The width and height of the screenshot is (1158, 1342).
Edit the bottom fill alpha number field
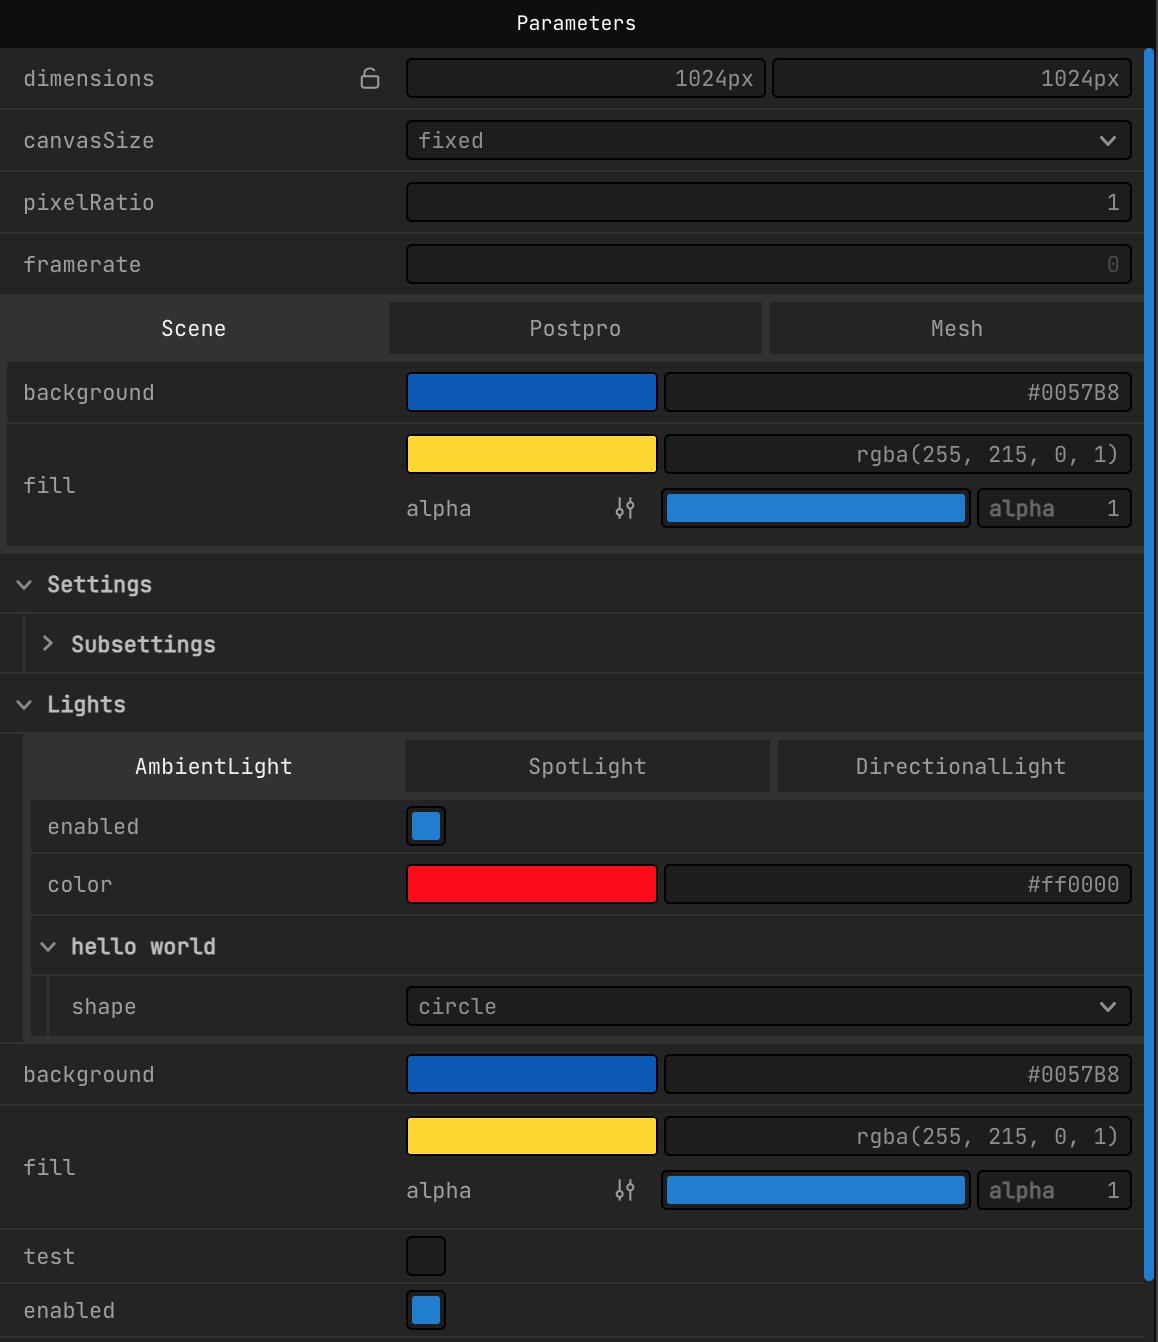click(x=1054, y=1190)
